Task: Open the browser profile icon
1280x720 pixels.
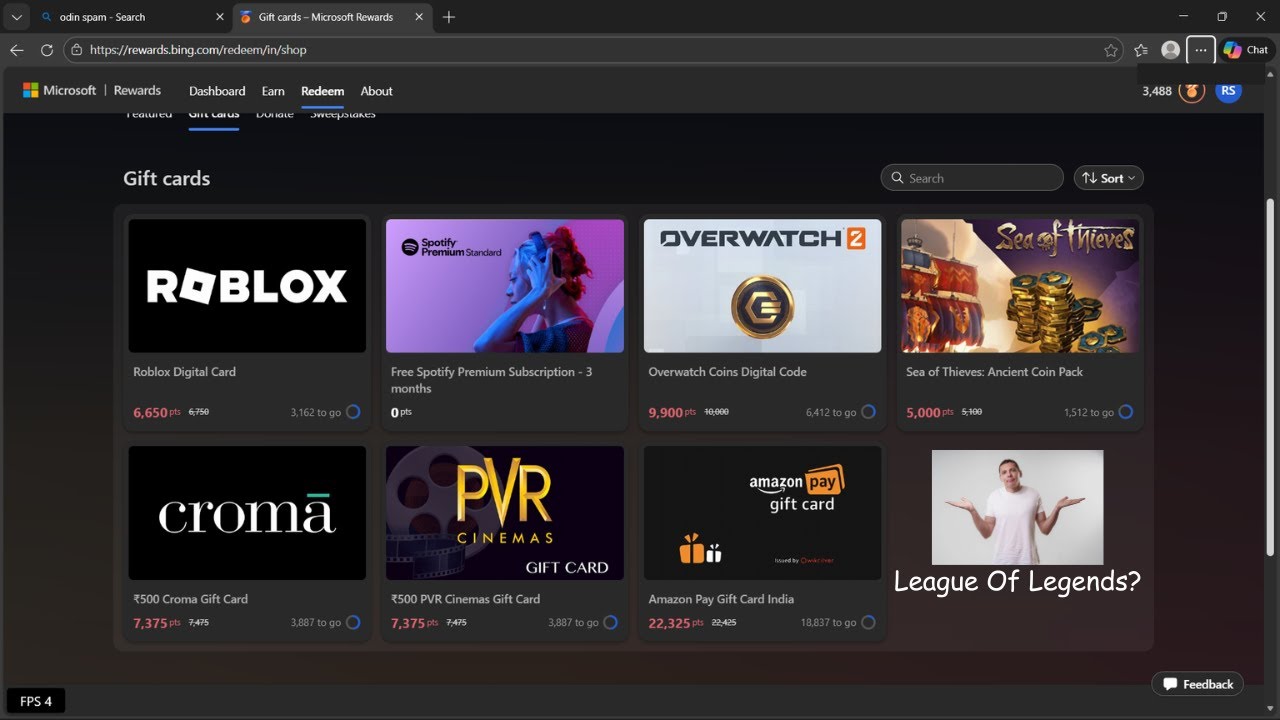Action: tap(1170, 50)
